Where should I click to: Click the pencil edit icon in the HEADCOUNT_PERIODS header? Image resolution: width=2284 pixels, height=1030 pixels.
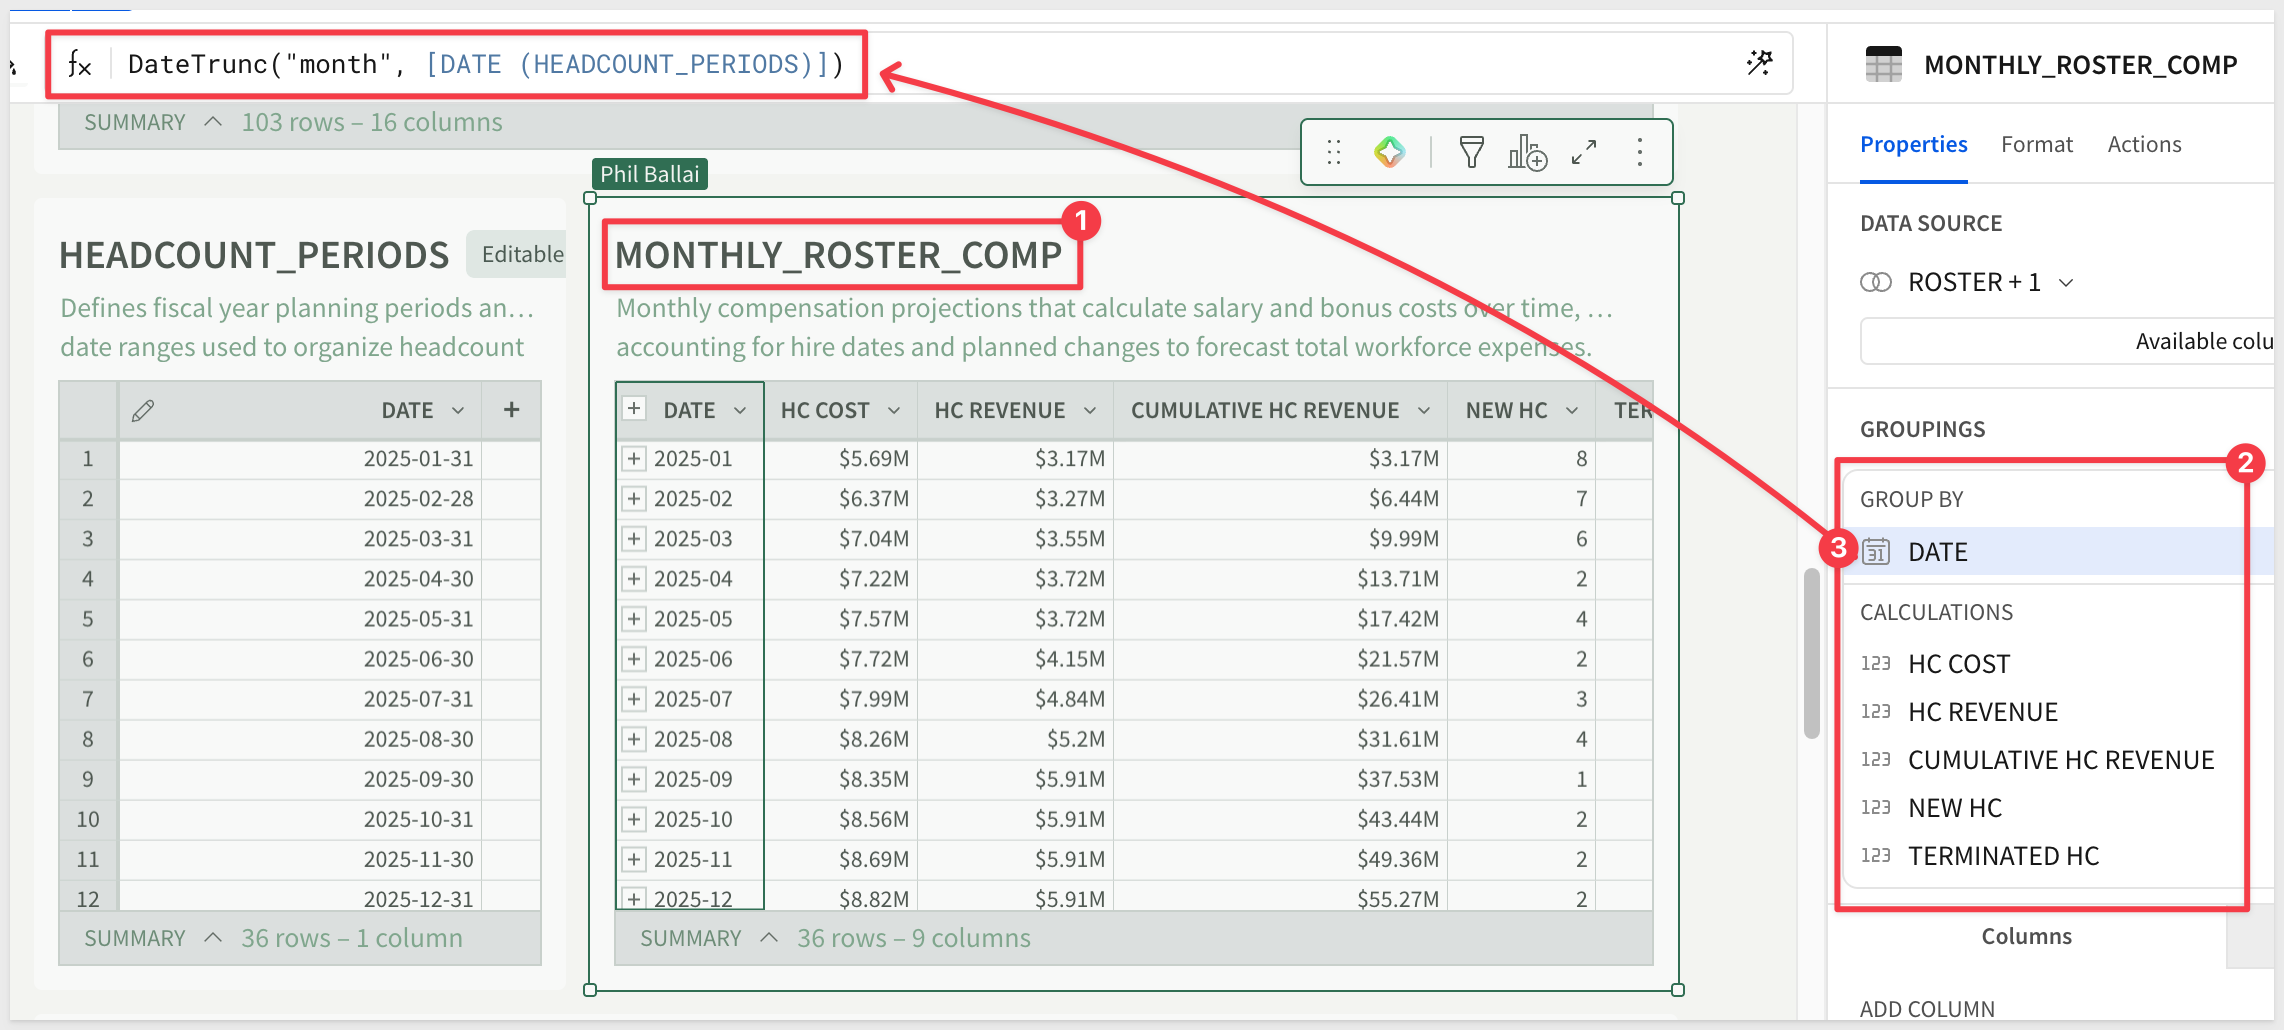(x=143, y=410)
